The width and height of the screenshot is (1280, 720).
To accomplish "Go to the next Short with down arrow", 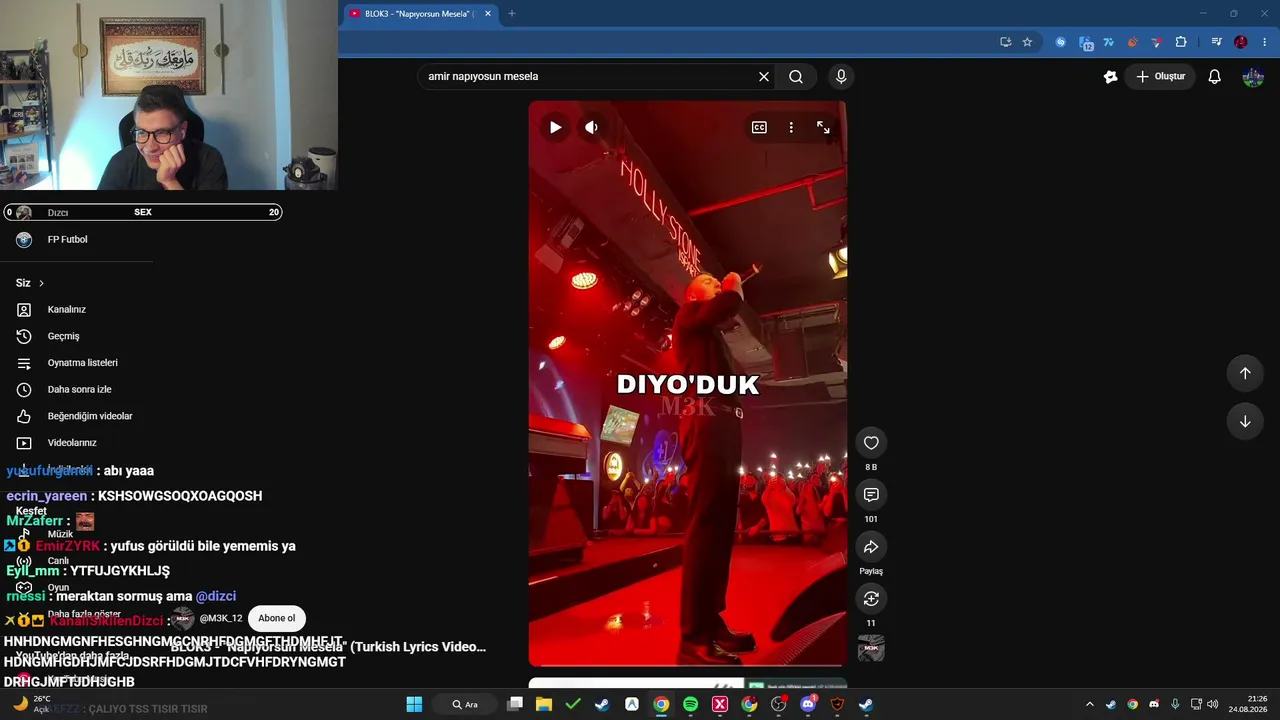I will point(1245,421).
